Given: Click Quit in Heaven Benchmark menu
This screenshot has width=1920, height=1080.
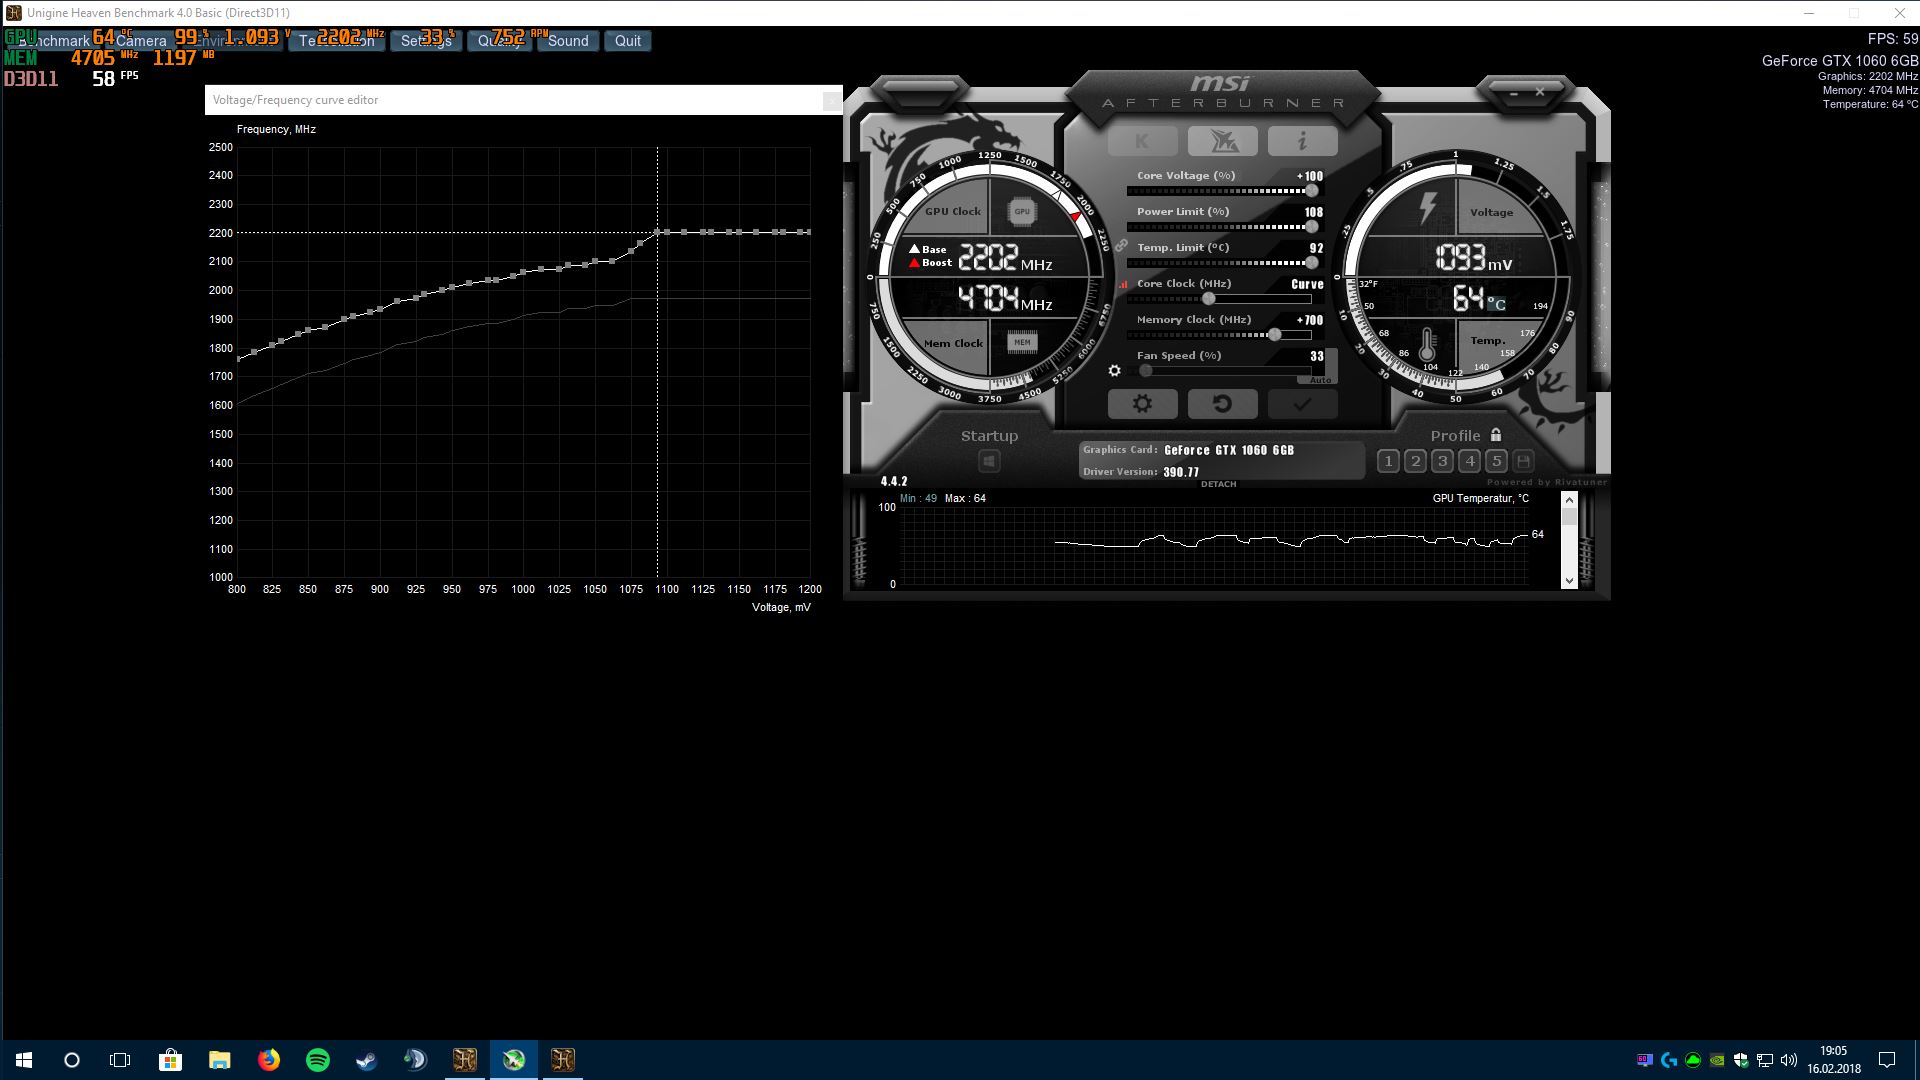Looking at the screenshot, I should (x=628, y=41).
